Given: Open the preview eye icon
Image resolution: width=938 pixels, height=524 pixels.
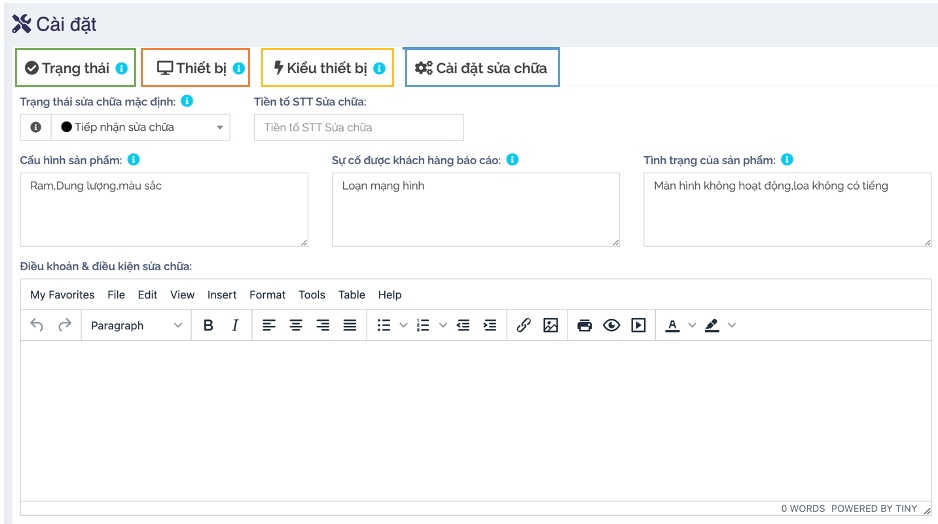Looking at the screenshot, I should tap(611, 325).
